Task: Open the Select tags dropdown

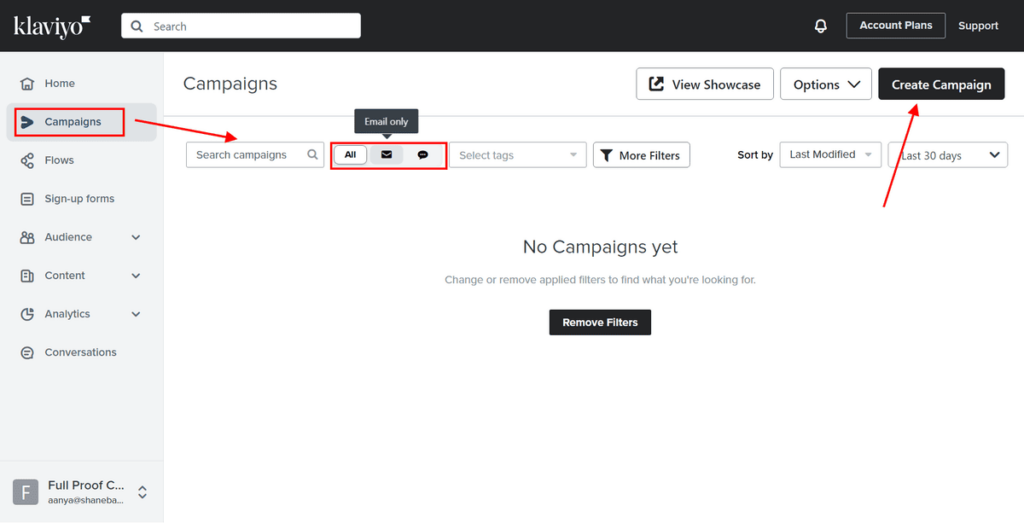Action: click(518, 155)
